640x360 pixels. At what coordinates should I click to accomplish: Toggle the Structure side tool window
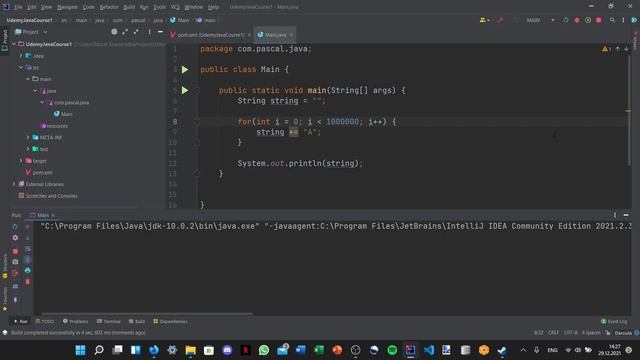[x=4, y=266]
